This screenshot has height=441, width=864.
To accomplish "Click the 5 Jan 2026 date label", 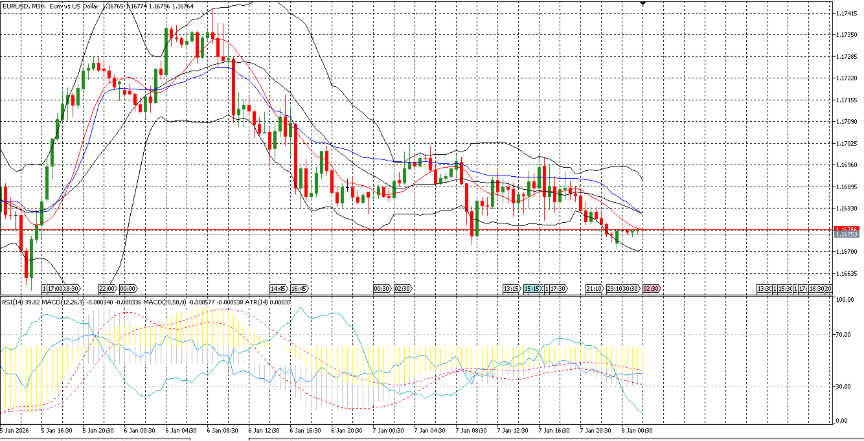I will coord(17,431).
